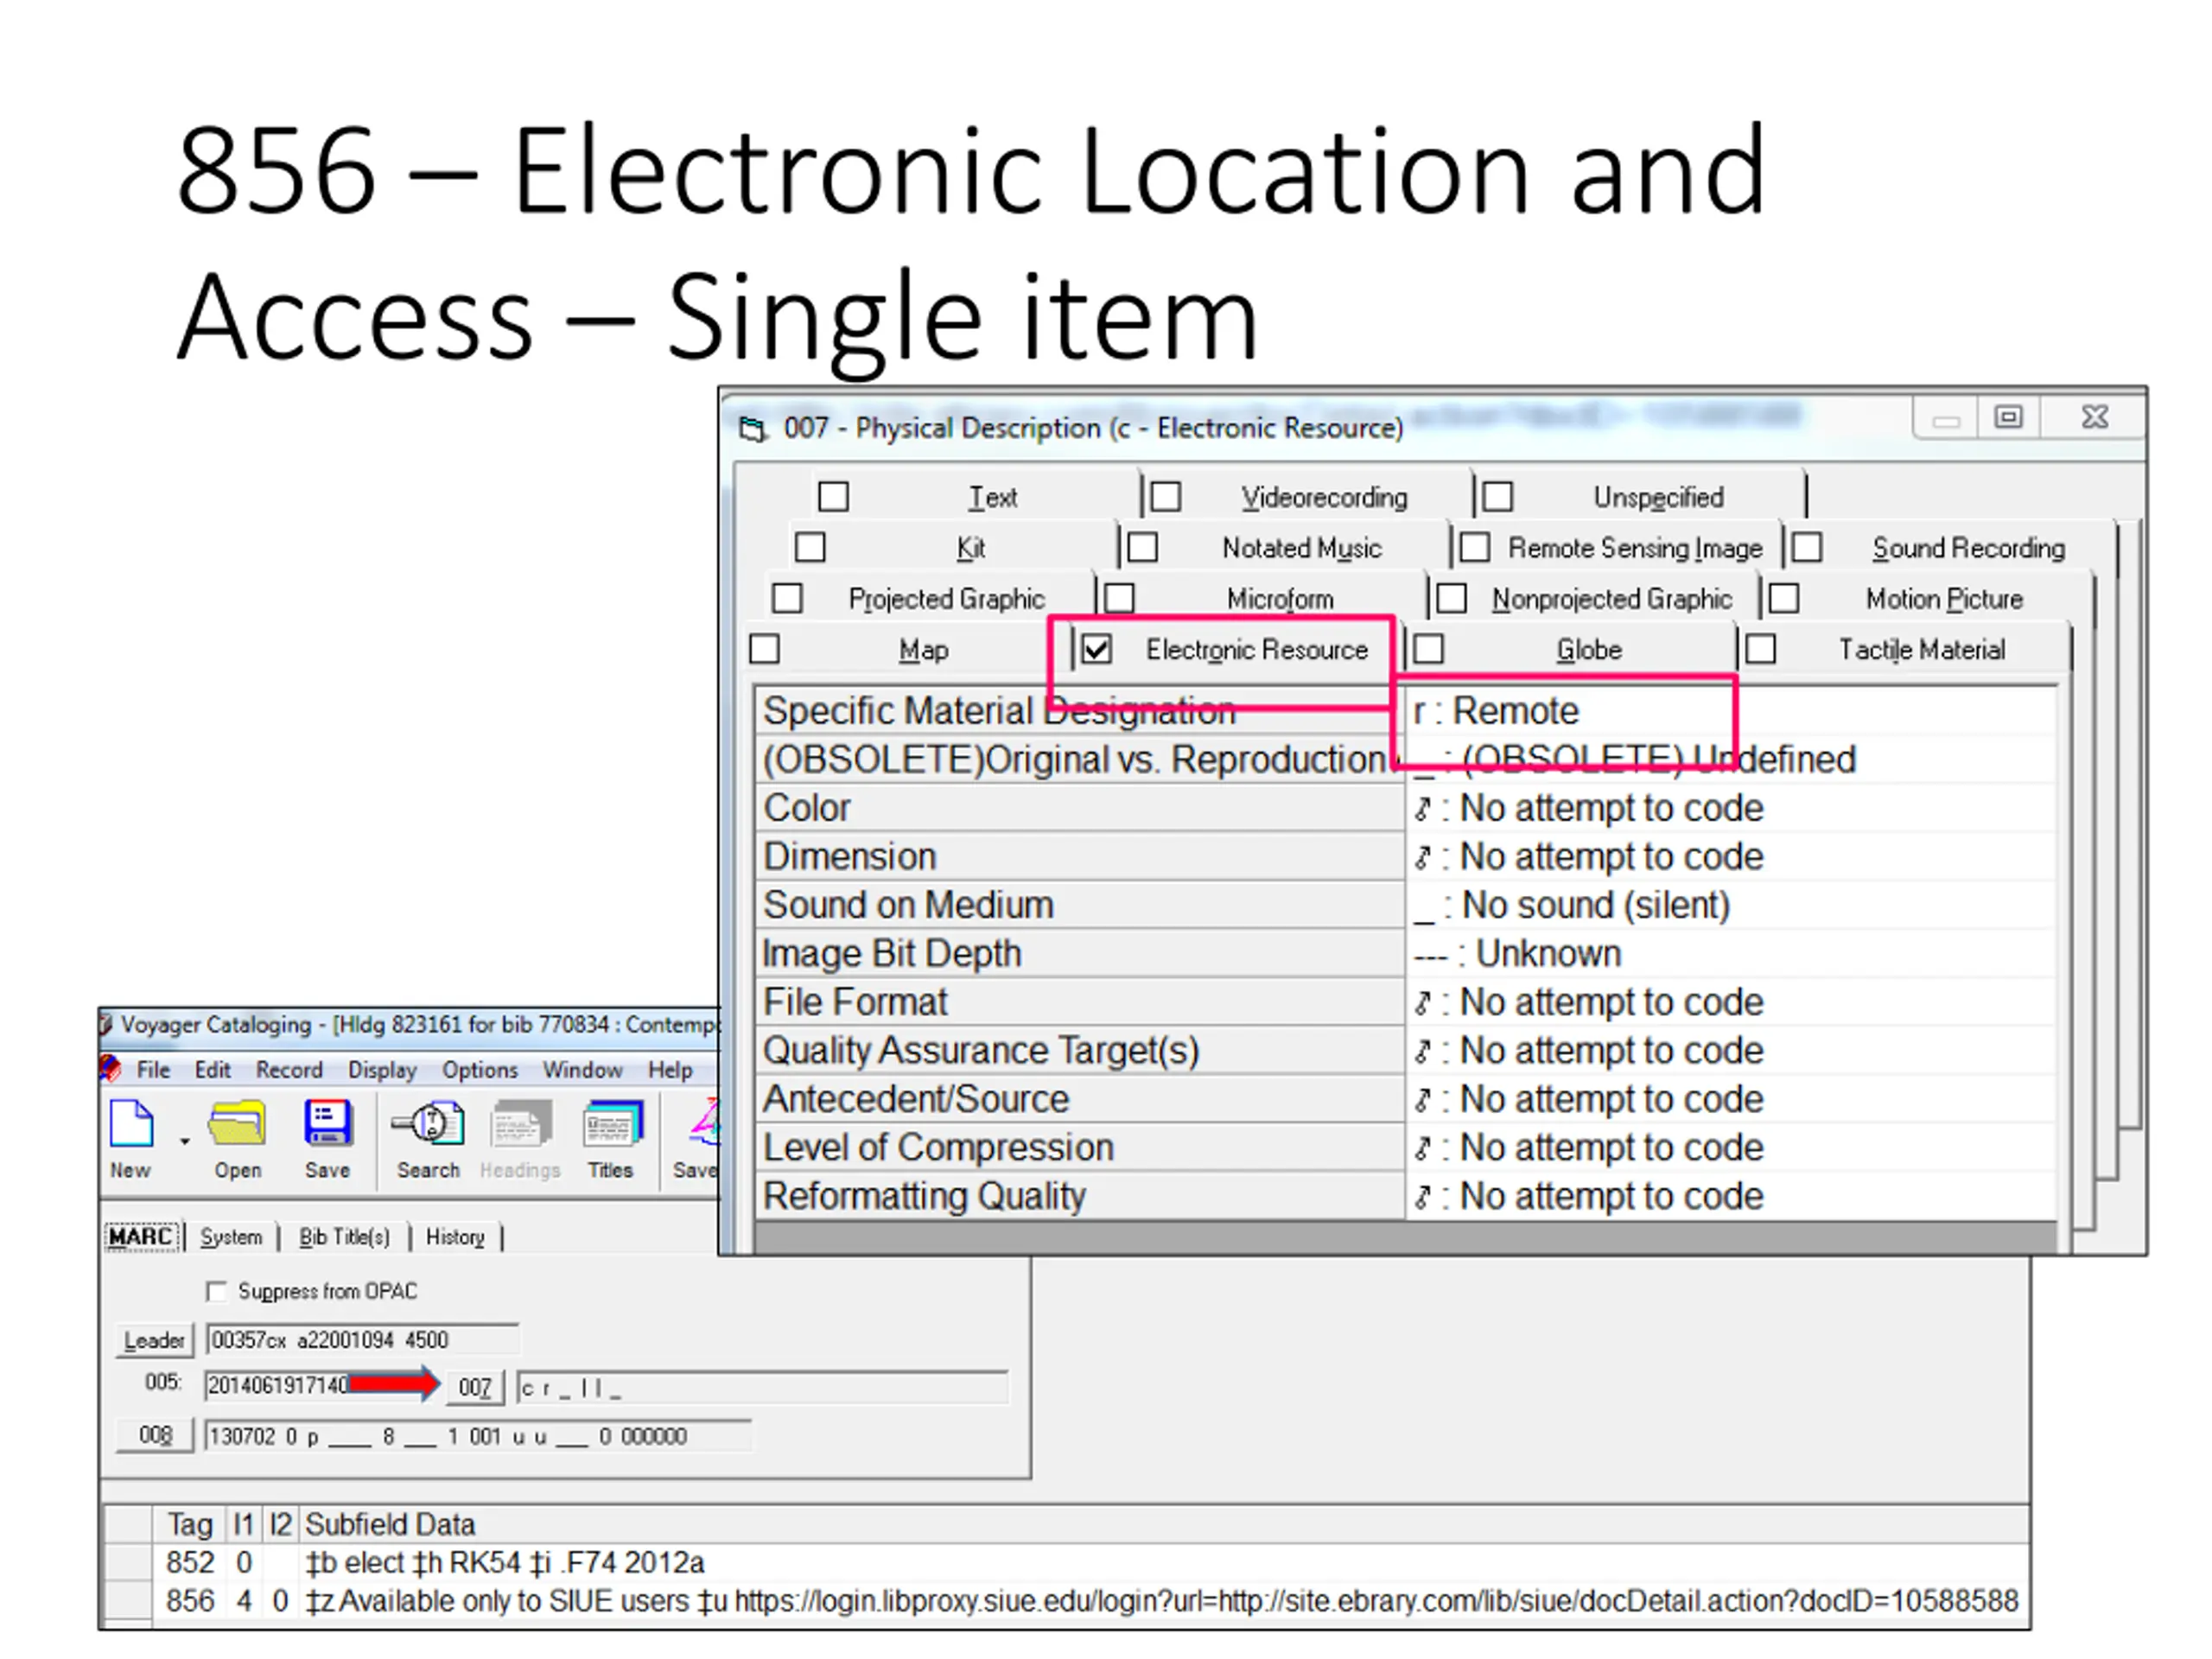Switch to the Bib Title(s) tab
The height and width of the screenshot is (1659, 2212).
344,1237
